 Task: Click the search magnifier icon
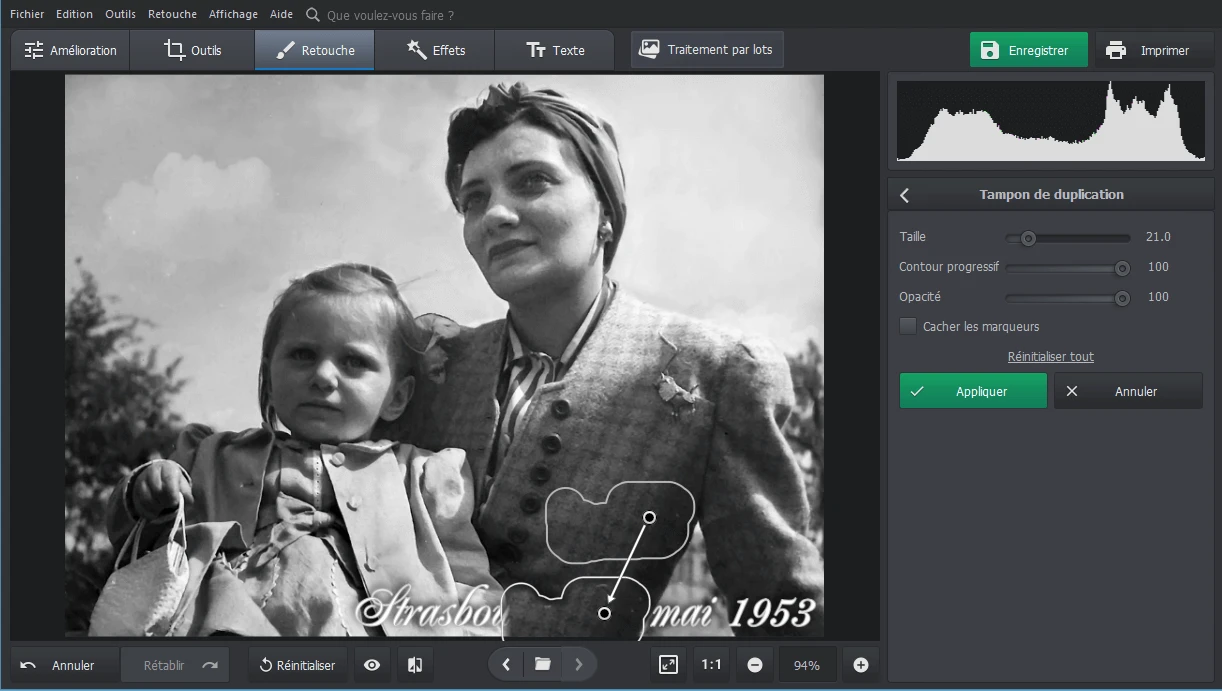(x=313, y=15)
